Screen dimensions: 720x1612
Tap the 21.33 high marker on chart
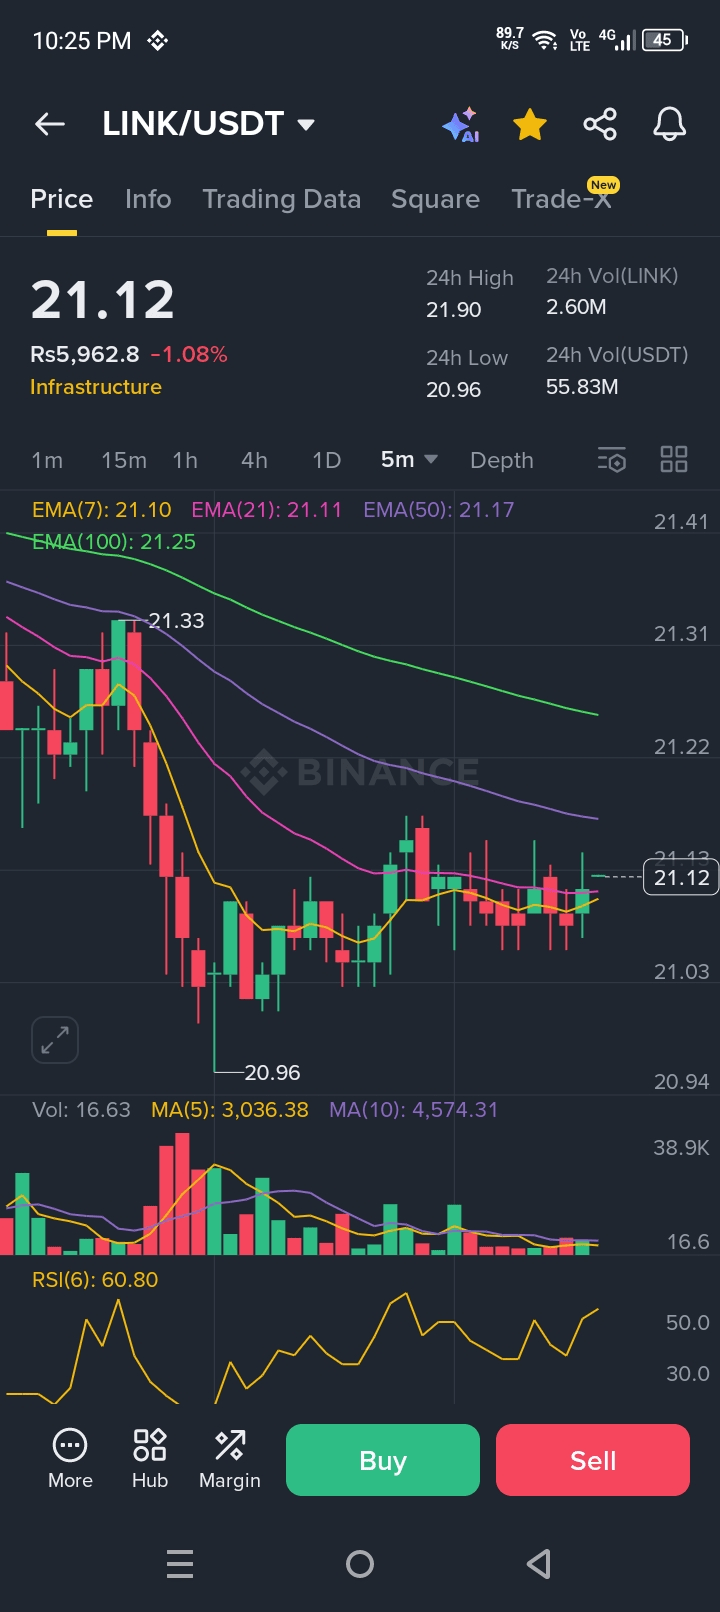point(176,621)
